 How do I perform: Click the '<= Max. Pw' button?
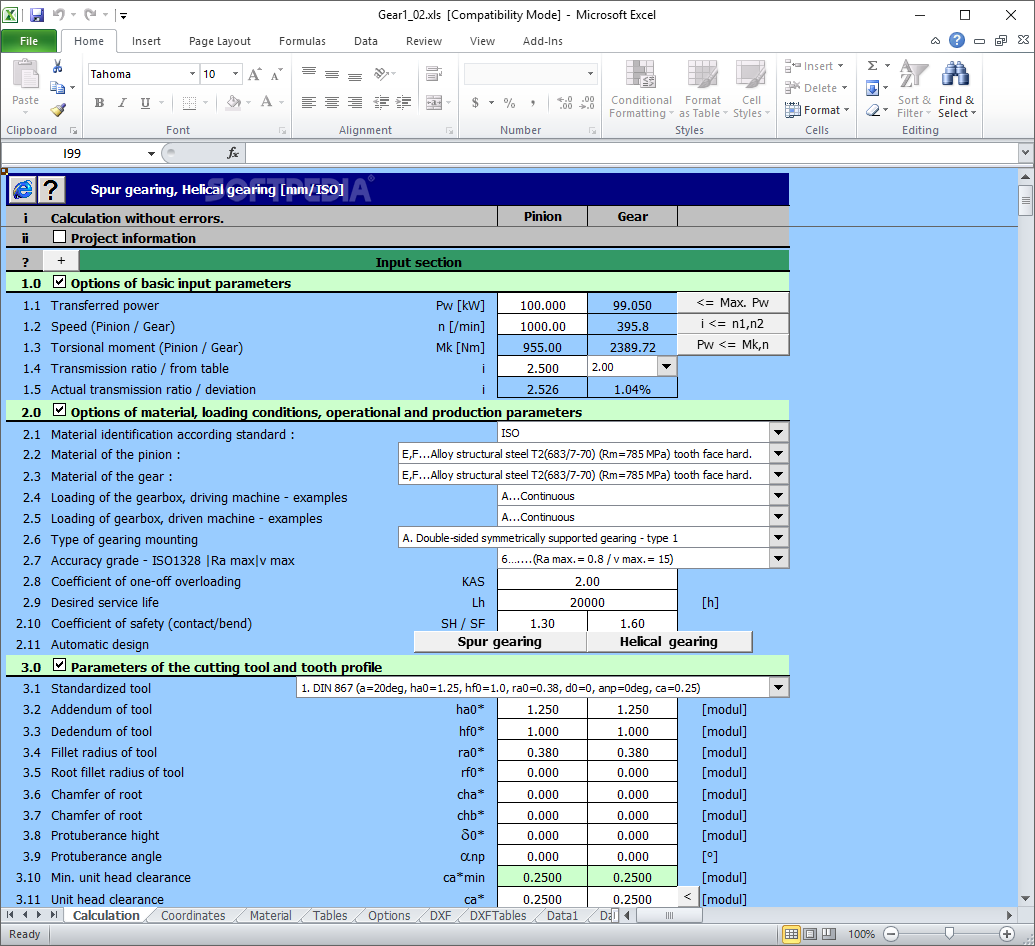coord(733,302)
